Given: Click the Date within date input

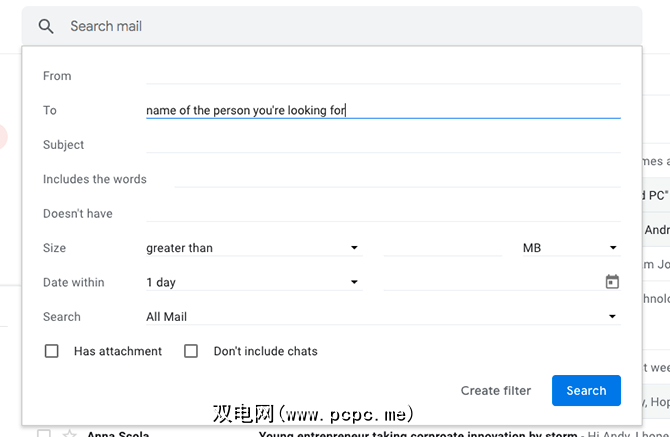Looking at the screenshot, I should (x=490, y=282).
